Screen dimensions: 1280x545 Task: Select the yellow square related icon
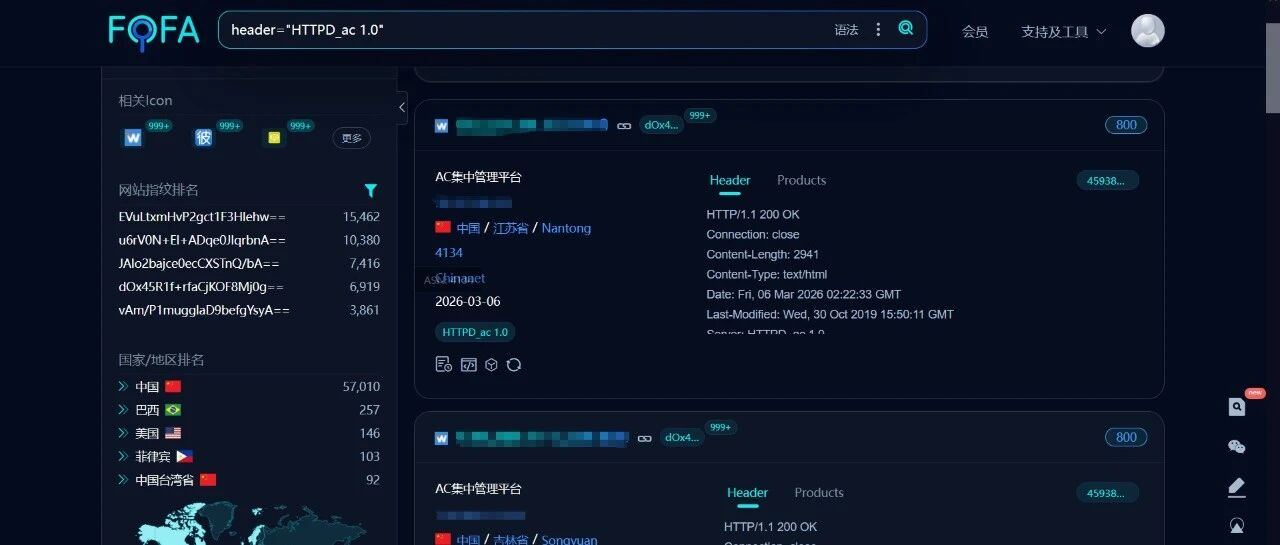274,138
